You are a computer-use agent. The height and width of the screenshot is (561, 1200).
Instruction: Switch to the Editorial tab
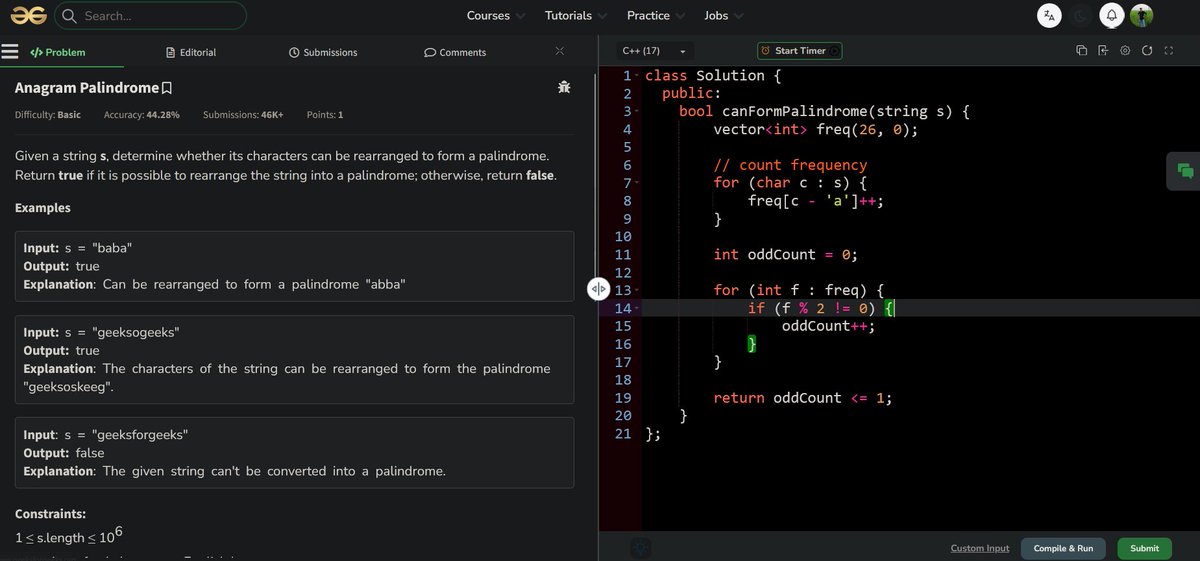pos(191,52)
